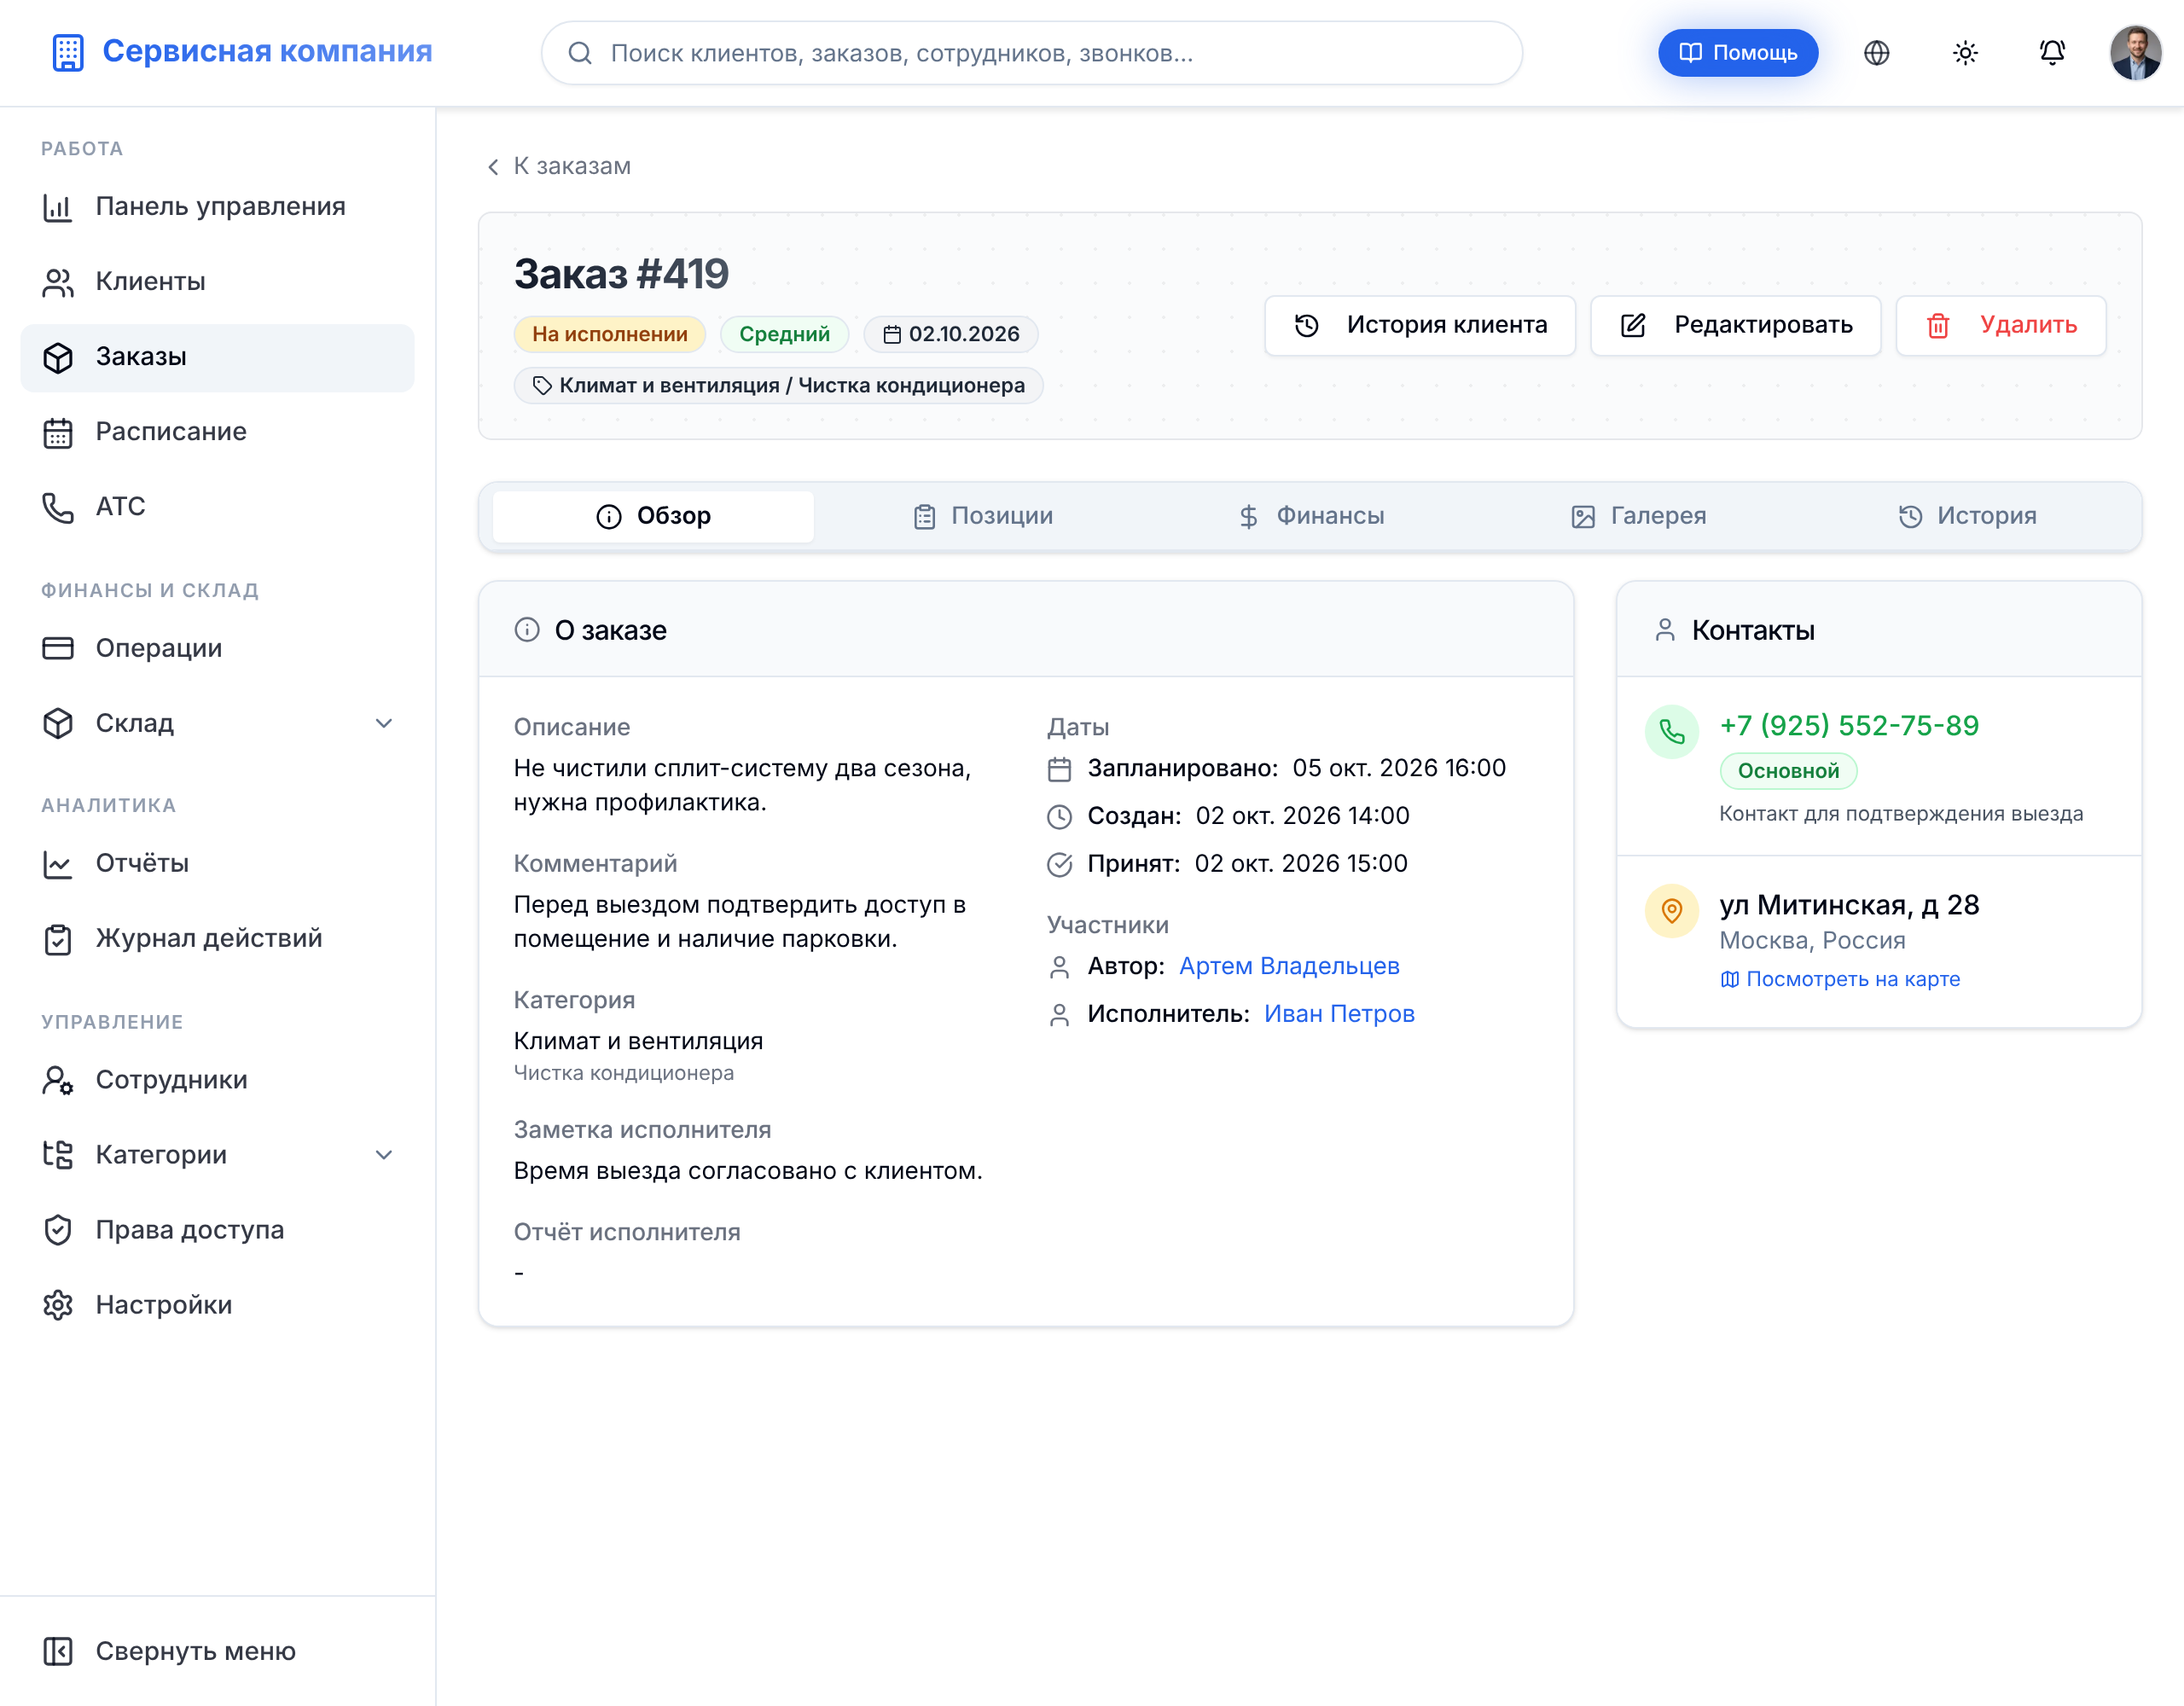
Task: Expand the Категории submenu chevron
Action: pyautogui.click(x=384, y=1155)
